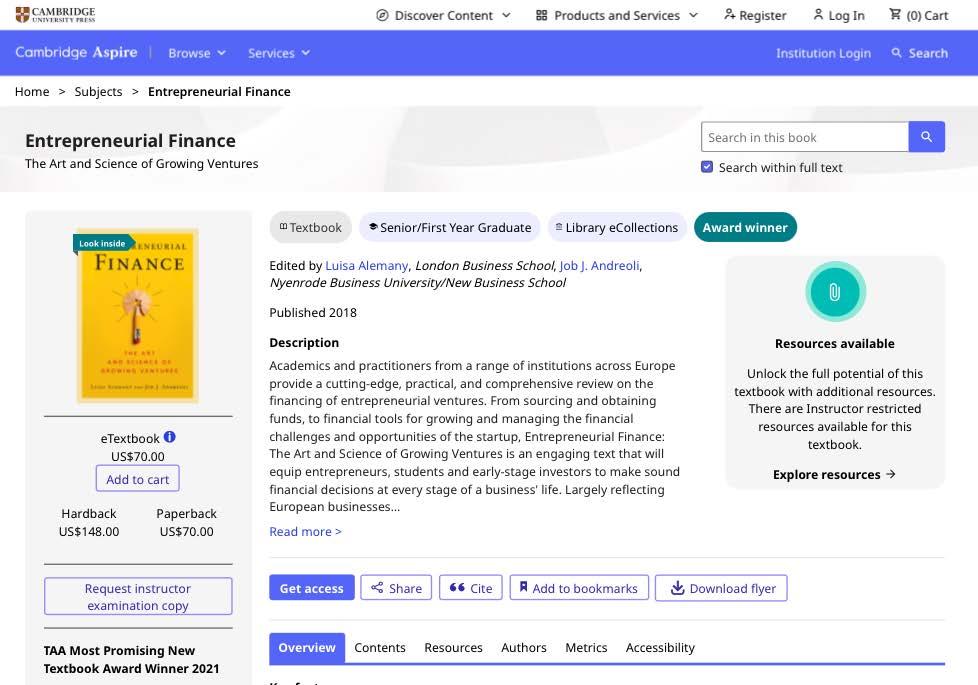This screenshot has height=685, width=978.
Task: Click the Add to cart button
Action: (138, 479)
